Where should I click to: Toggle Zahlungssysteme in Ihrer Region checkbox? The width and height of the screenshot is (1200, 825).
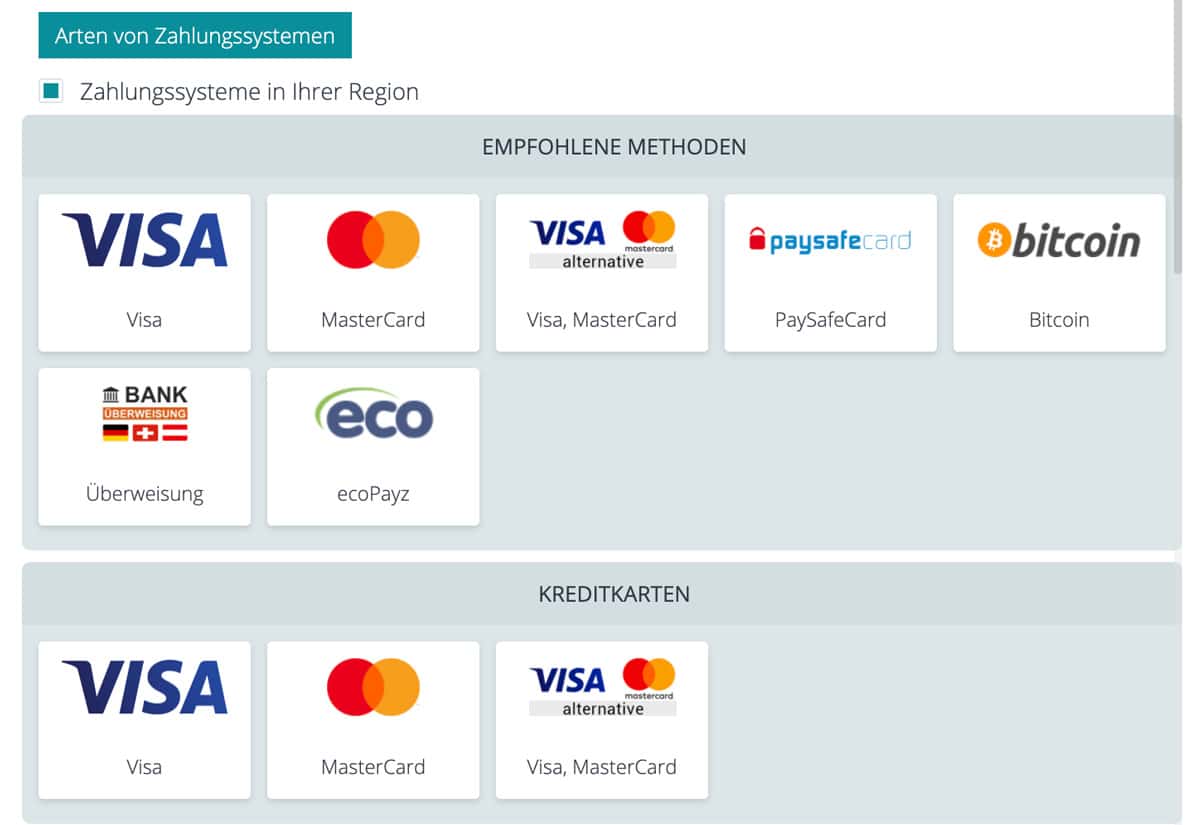coord(50,91)
